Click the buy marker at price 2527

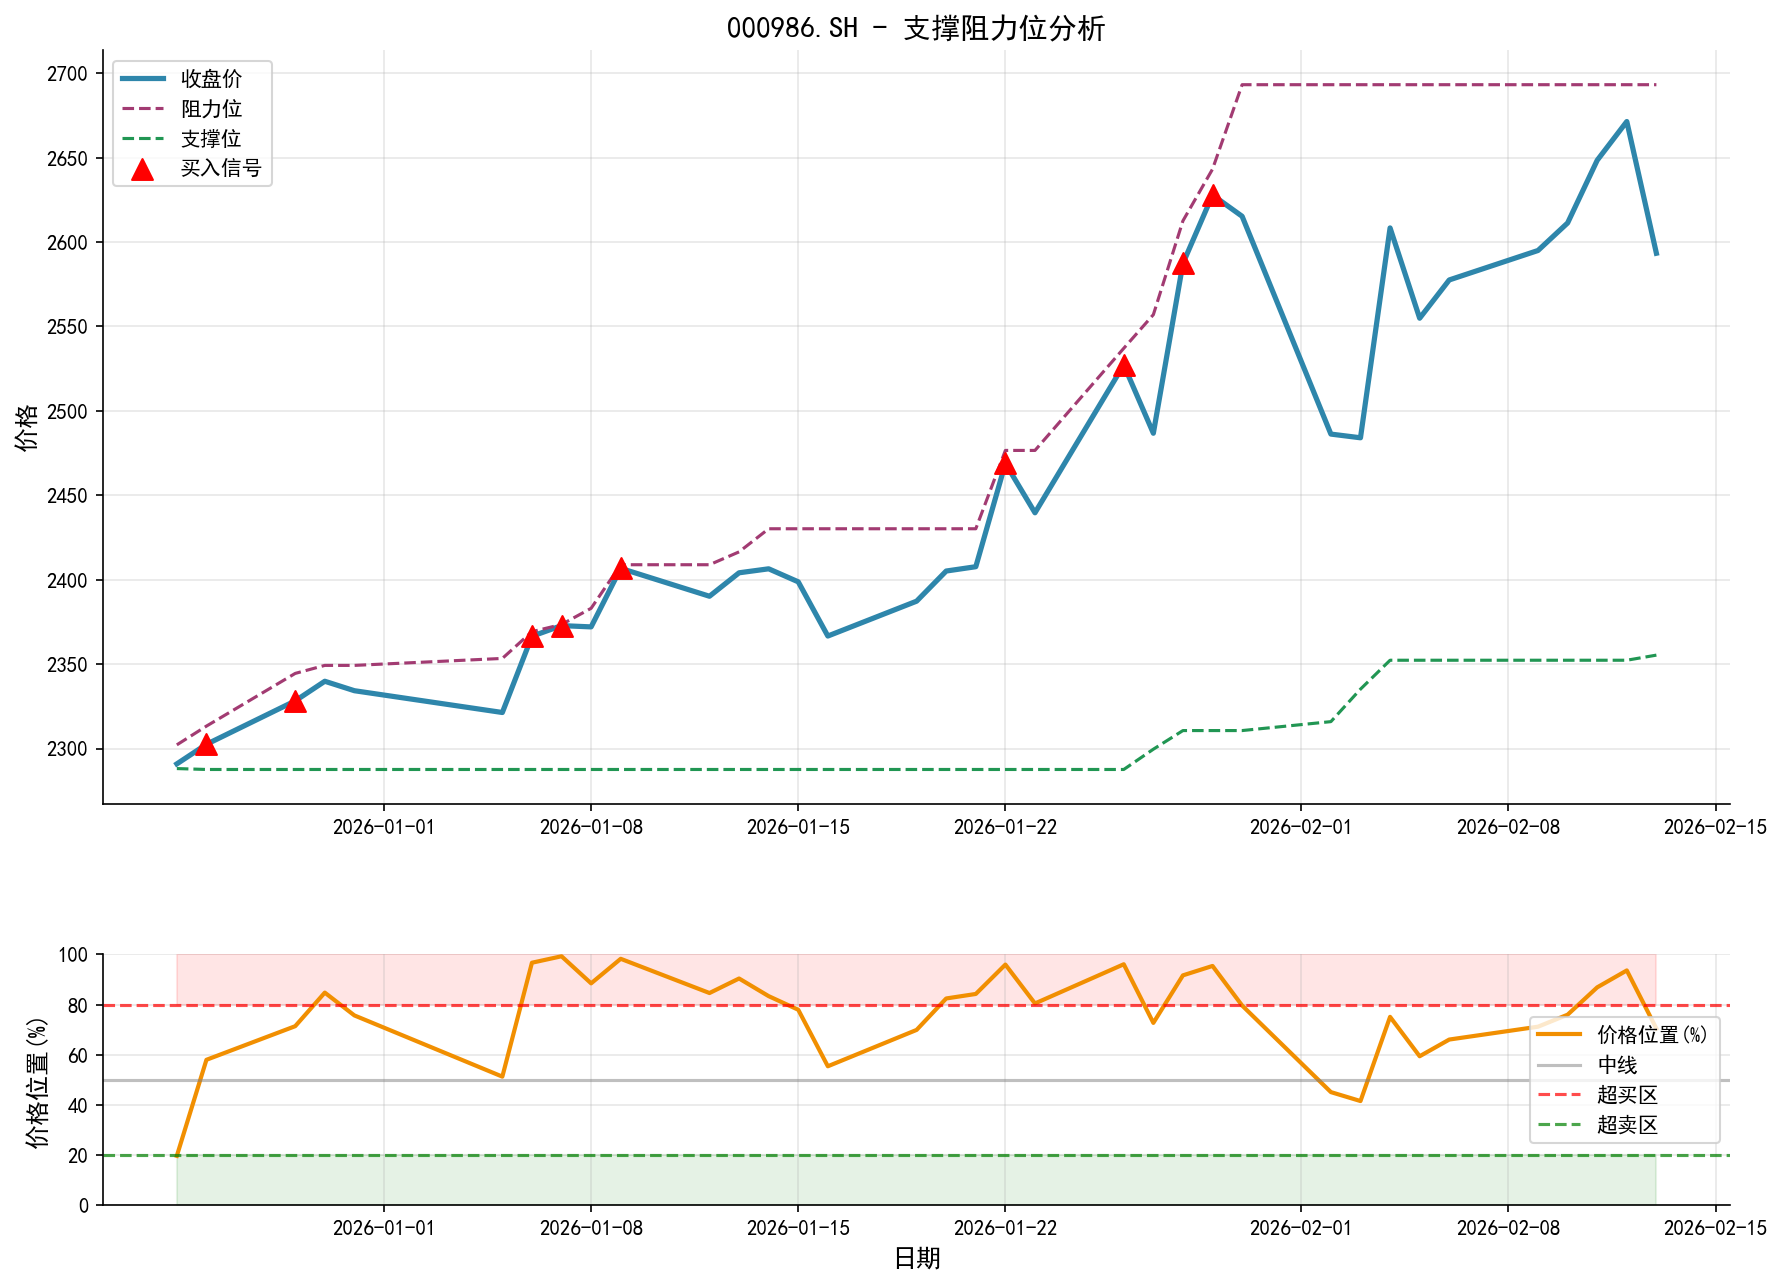tap(1125, 366)
